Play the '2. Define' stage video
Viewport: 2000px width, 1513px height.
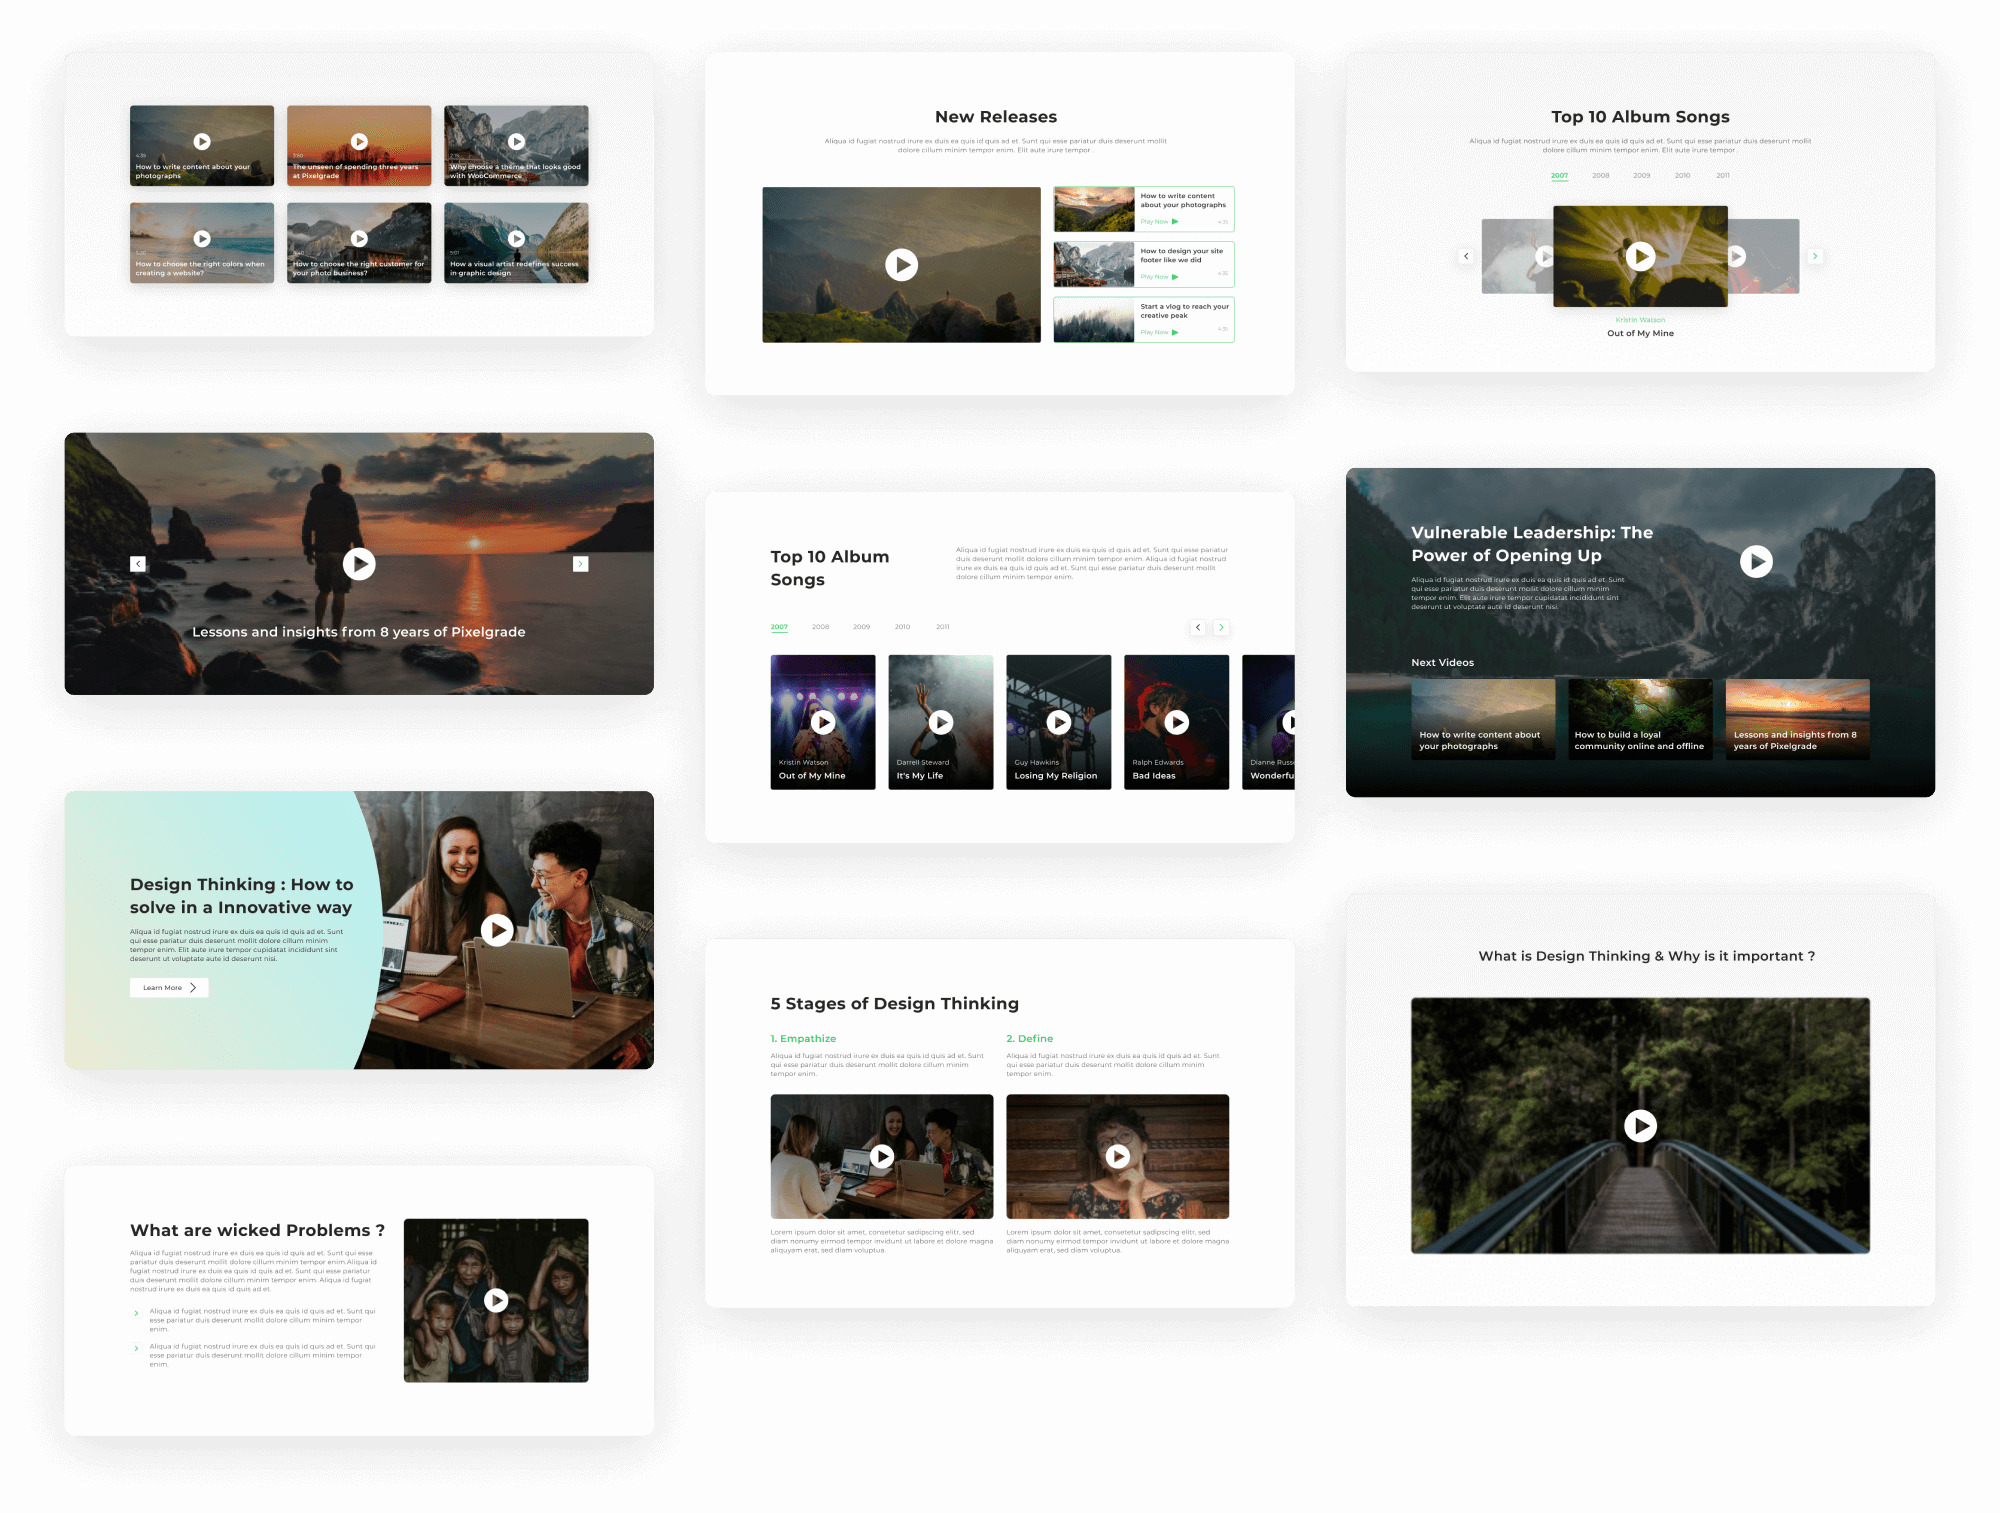(x=1118, y=1156)
